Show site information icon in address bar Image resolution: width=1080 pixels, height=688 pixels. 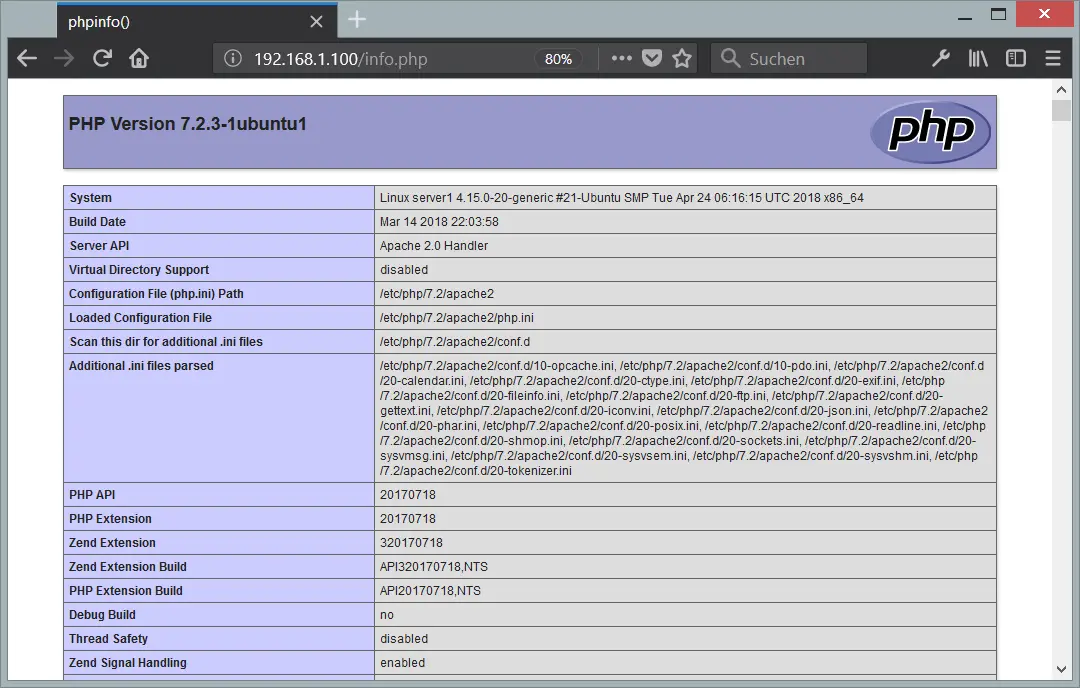pyautogui.click(x=233, y=59)
